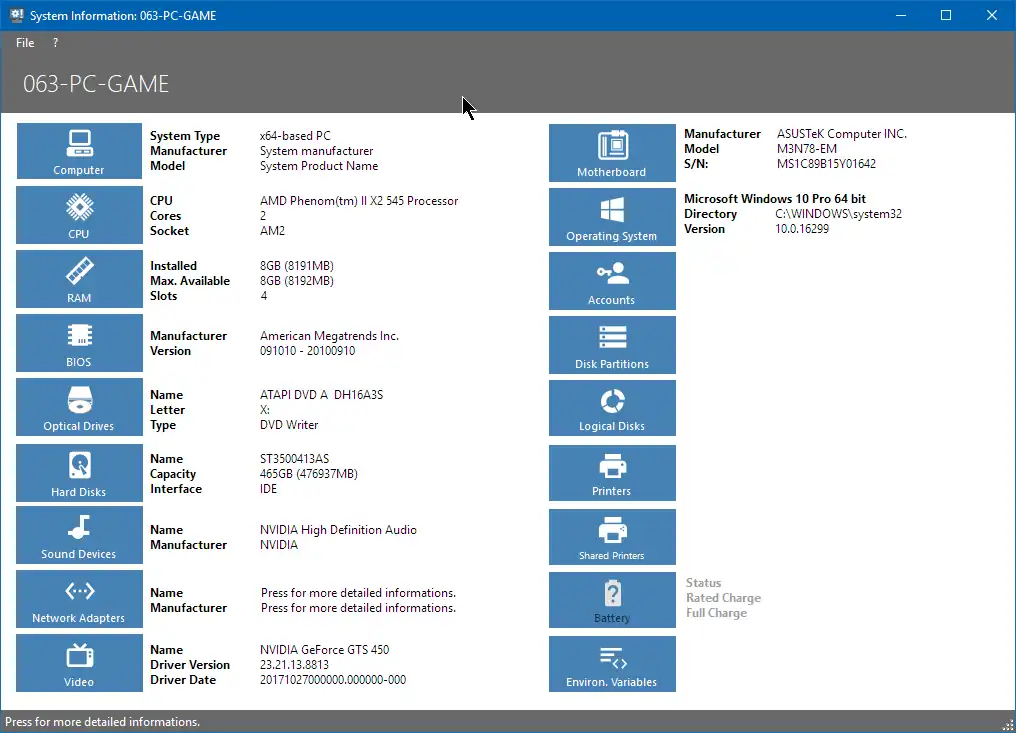The width and height of the screenshot is (1016, 733).
Task: Open the RAM details tile
Action: click(x=79, y=279)
